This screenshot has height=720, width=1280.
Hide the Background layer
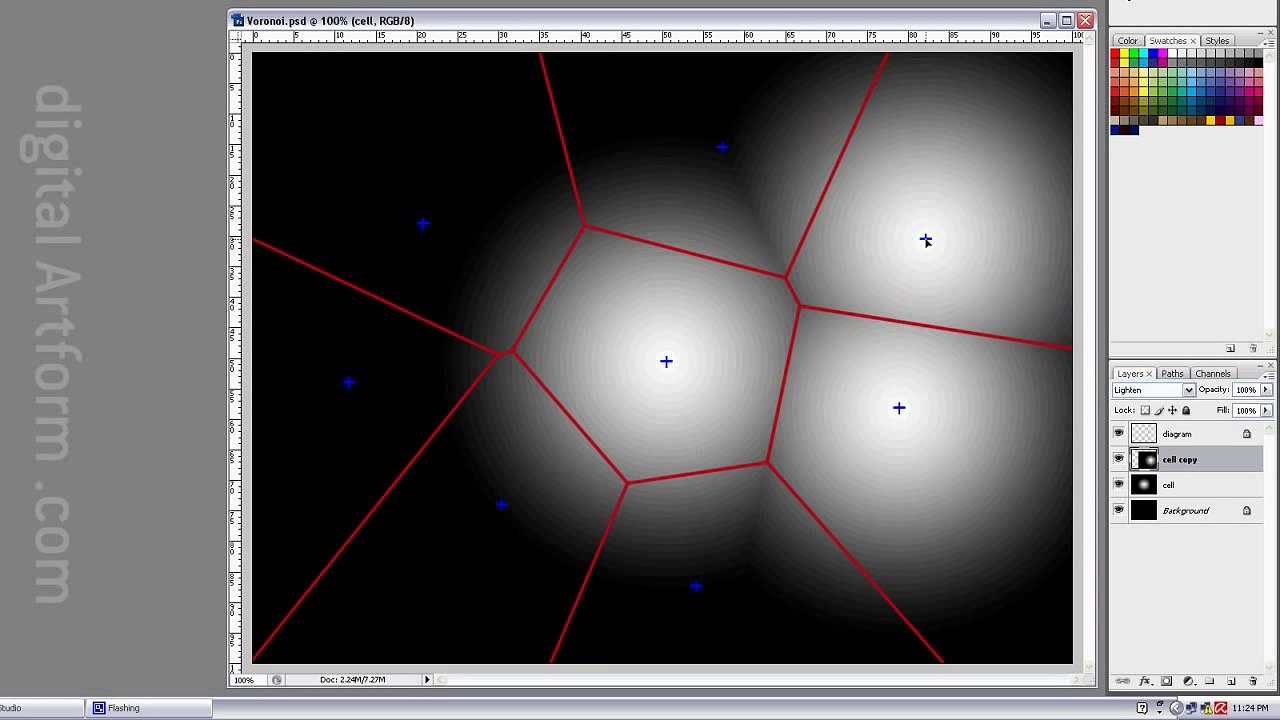pyautogui.click(x=1119, y=510)
